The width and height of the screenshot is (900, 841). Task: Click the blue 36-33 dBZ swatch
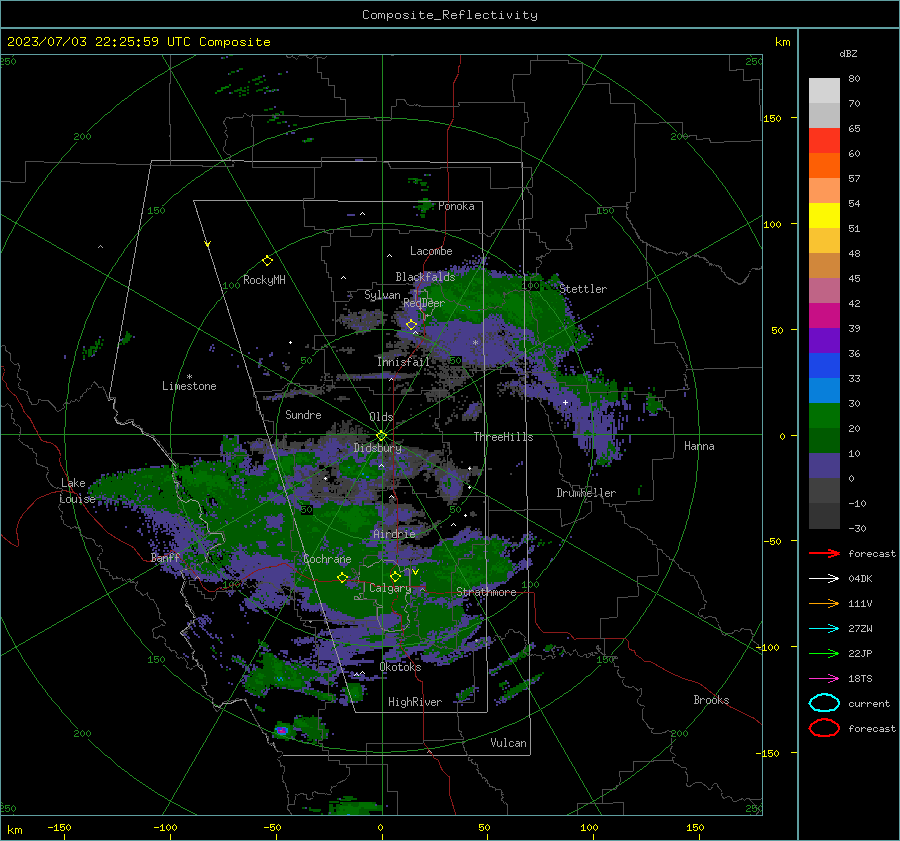824,366
